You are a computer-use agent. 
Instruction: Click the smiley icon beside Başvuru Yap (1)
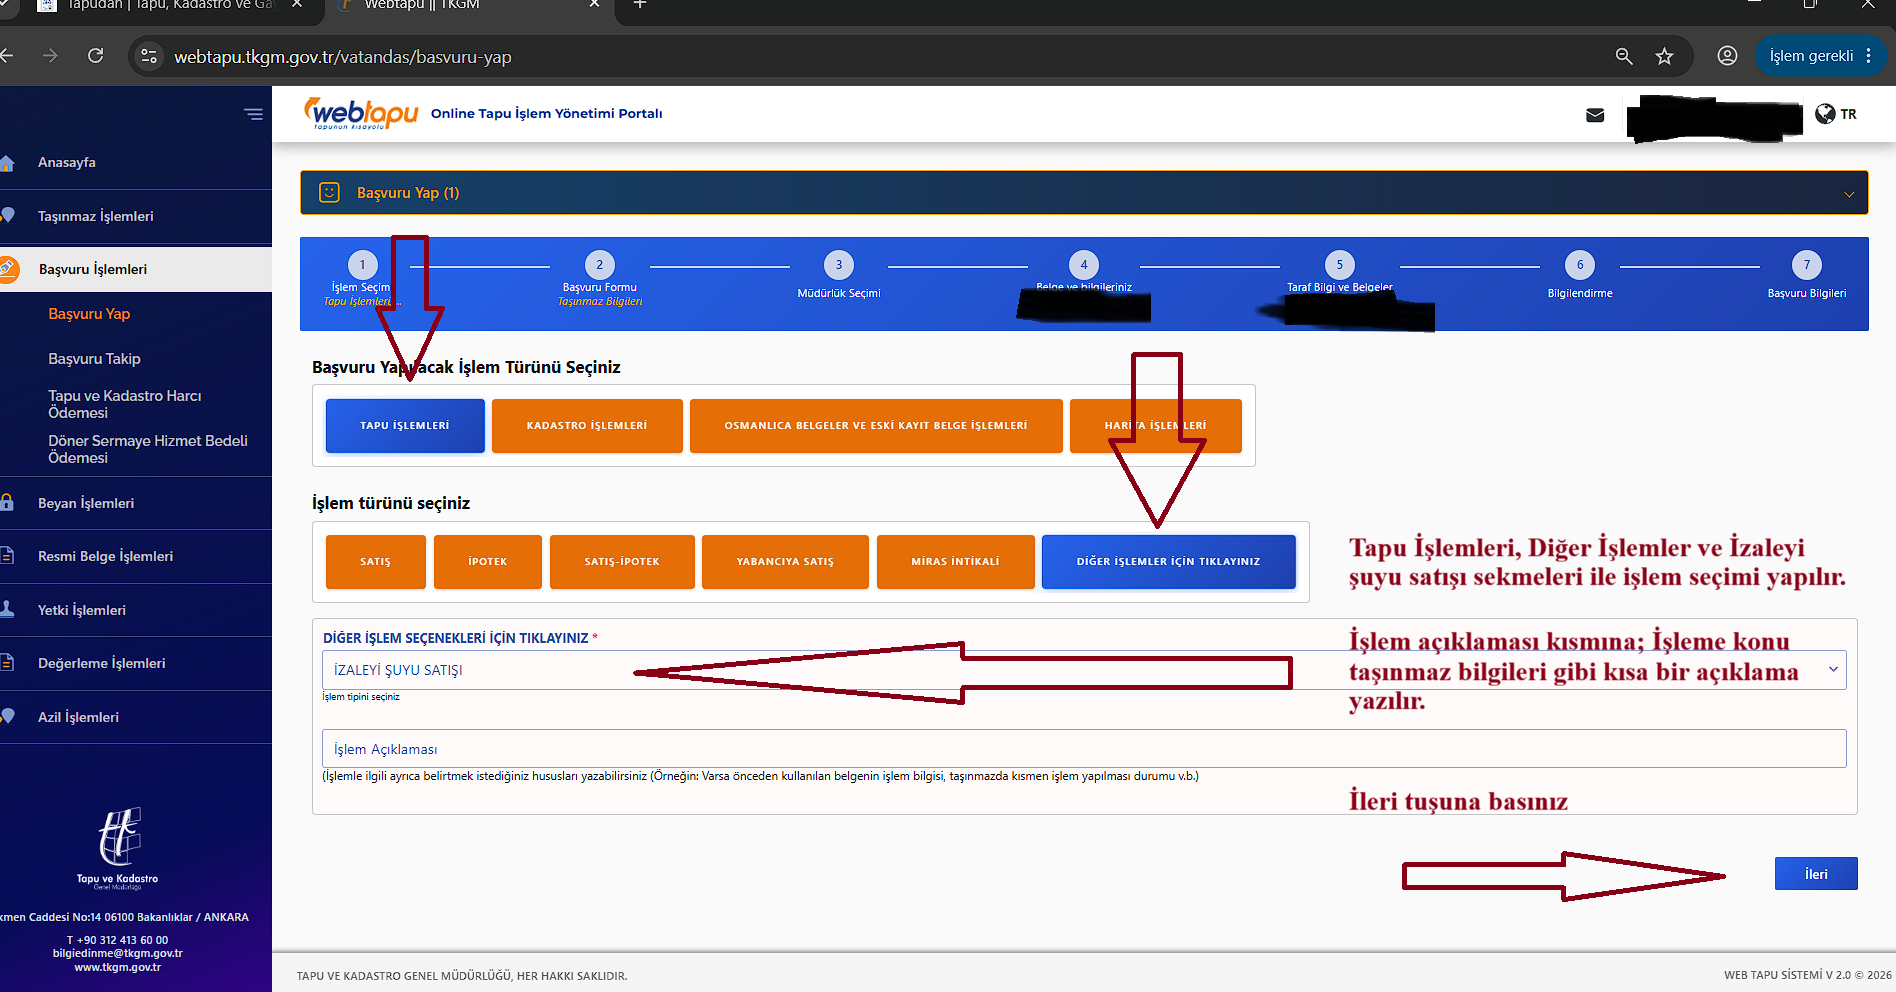pos(329,192)
